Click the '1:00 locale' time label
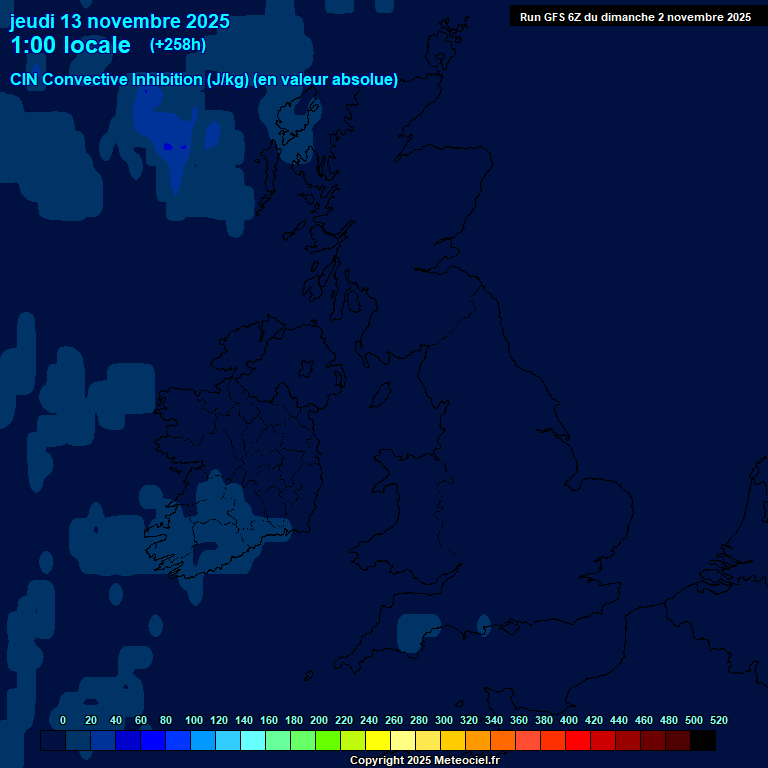This screenshot has width=768, height=768. [x=70, y=45]
